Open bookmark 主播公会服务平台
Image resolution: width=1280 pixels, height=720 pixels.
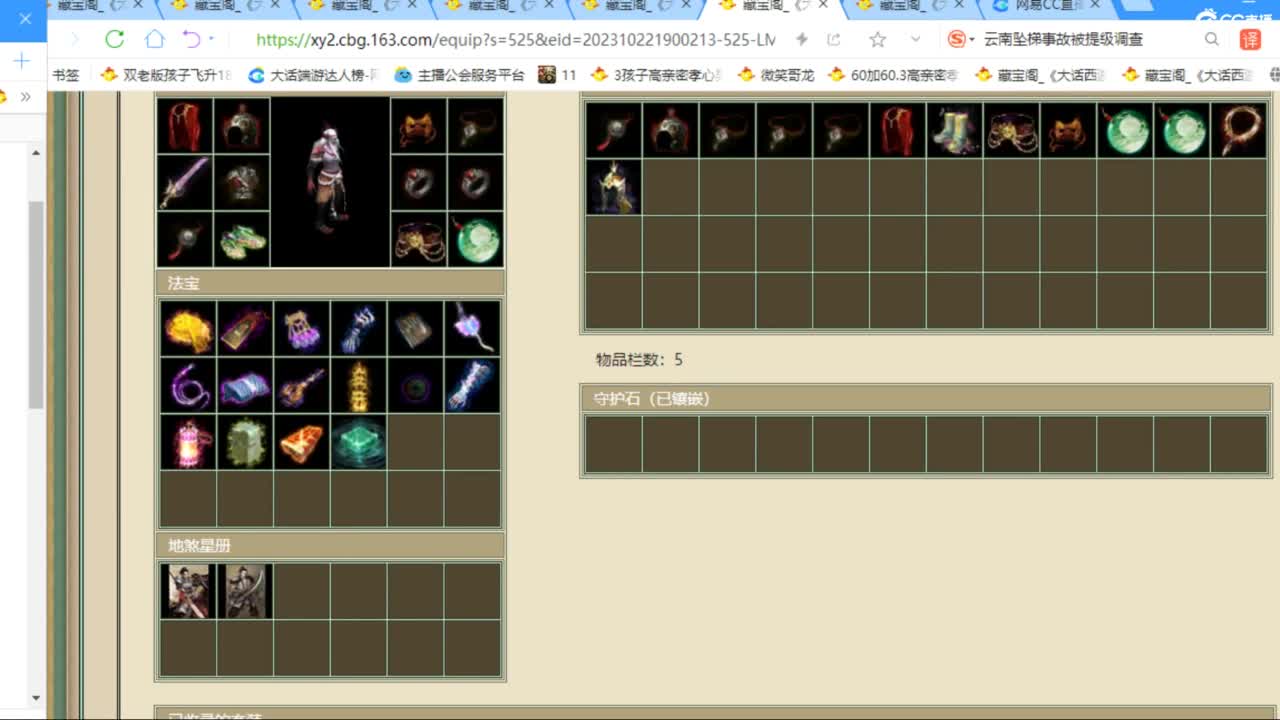coord(459,75)
